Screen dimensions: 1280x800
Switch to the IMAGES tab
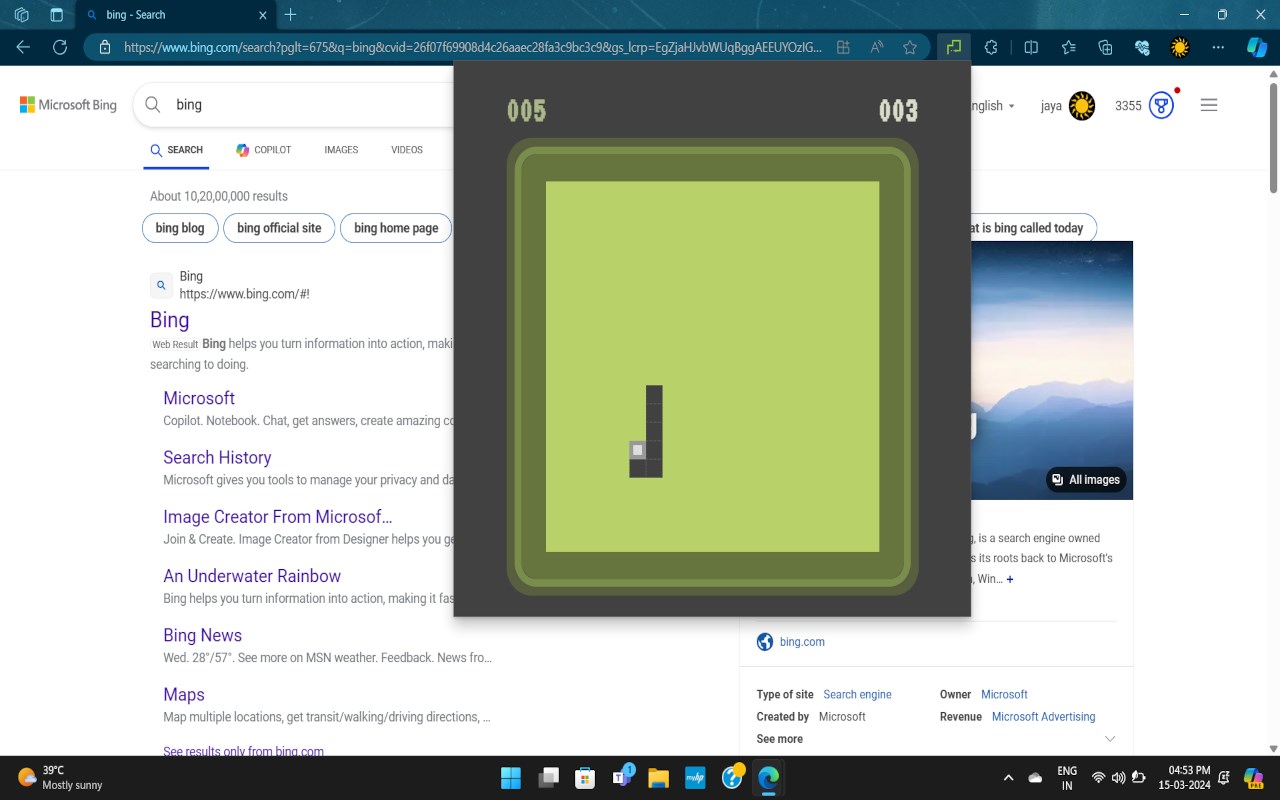(341, 150)
